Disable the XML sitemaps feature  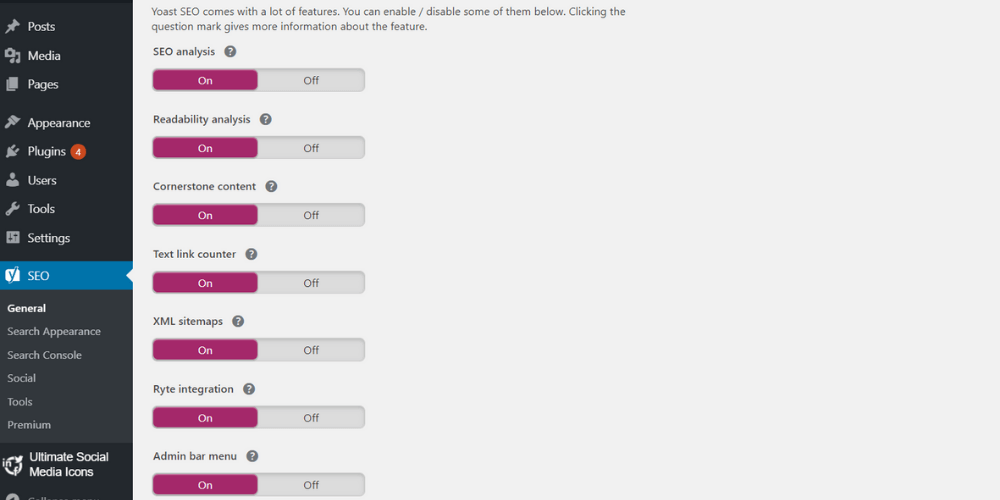(311, 350)
